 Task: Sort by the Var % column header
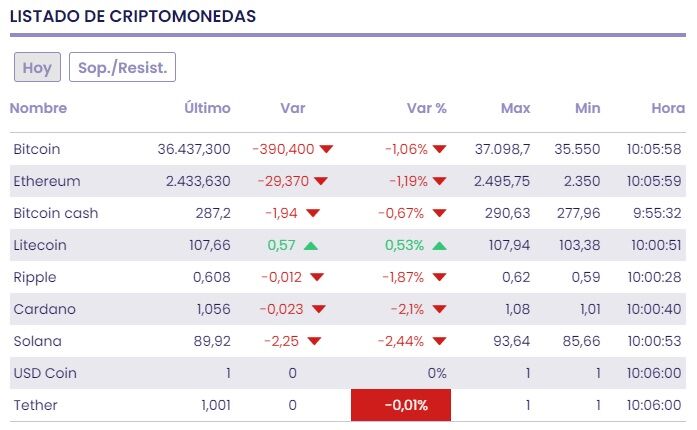click(427, 108)
